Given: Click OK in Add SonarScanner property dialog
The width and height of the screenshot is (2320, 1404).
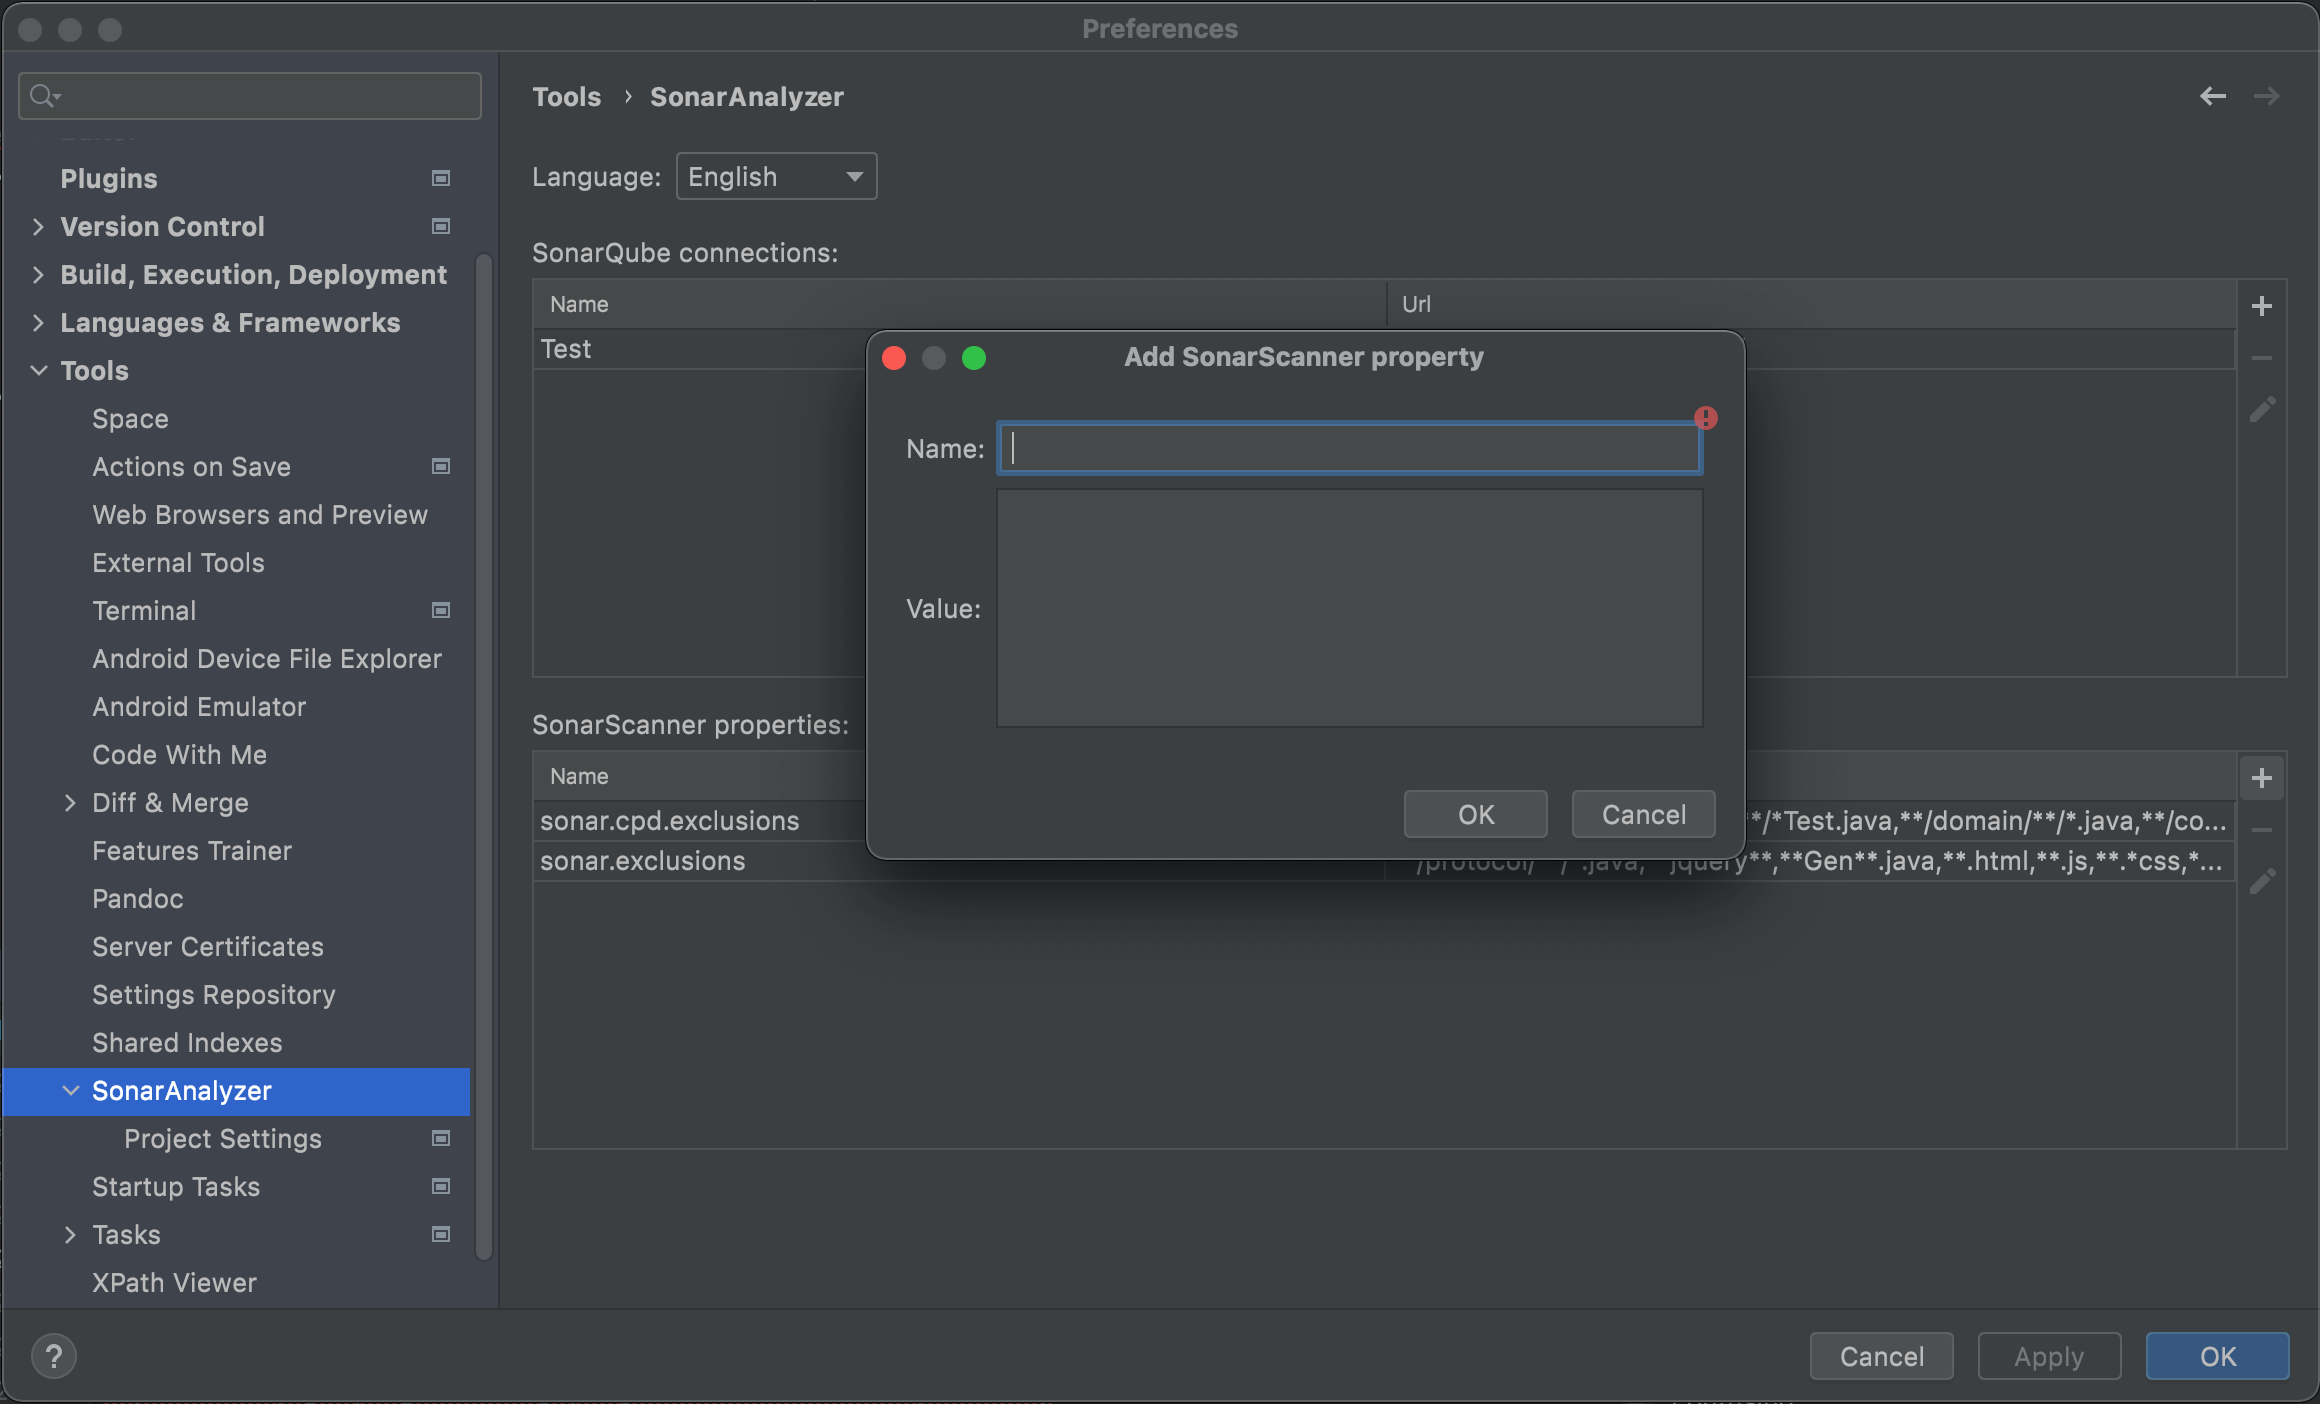Looking at the screenshot, I should (x=1476, y=814).
